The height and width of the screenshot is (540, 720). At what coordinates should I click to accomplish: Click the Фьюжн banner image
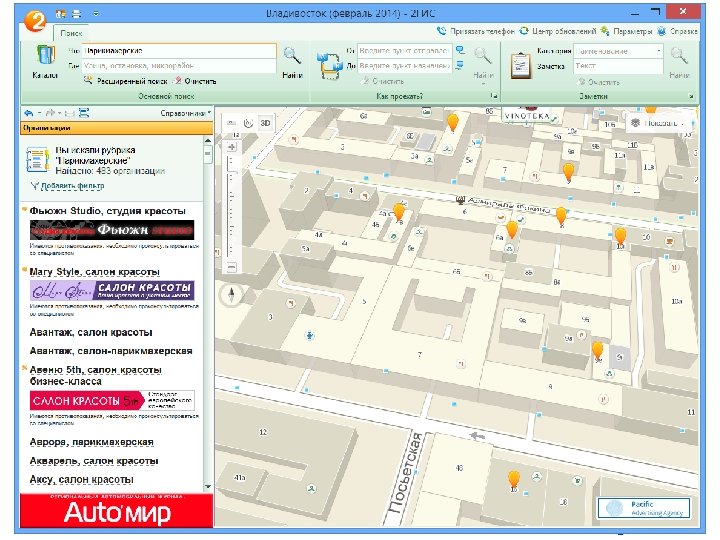[112, 230]
